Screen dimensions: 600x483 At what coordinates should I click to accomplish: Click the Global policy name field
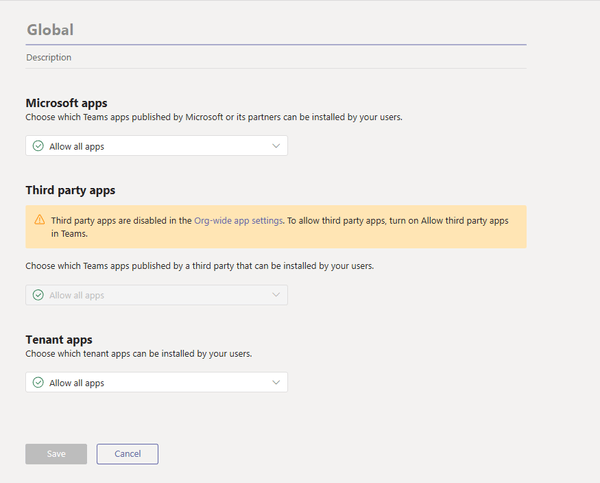click(275, 31)
